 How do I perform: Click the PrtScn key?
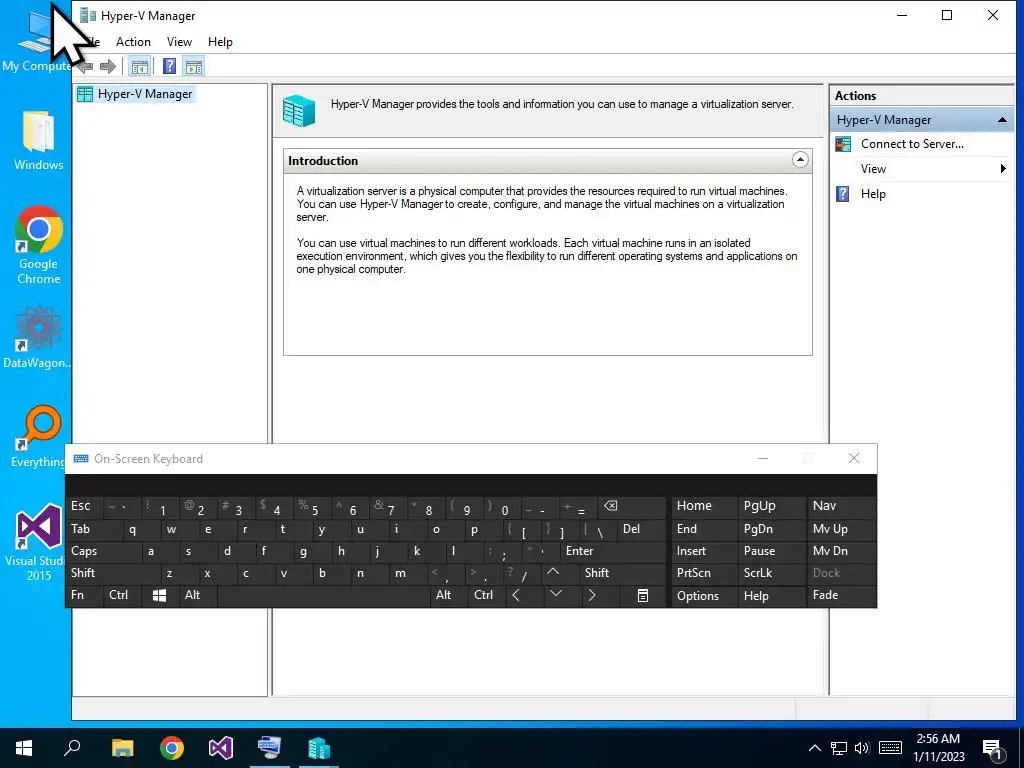(704, 573)
